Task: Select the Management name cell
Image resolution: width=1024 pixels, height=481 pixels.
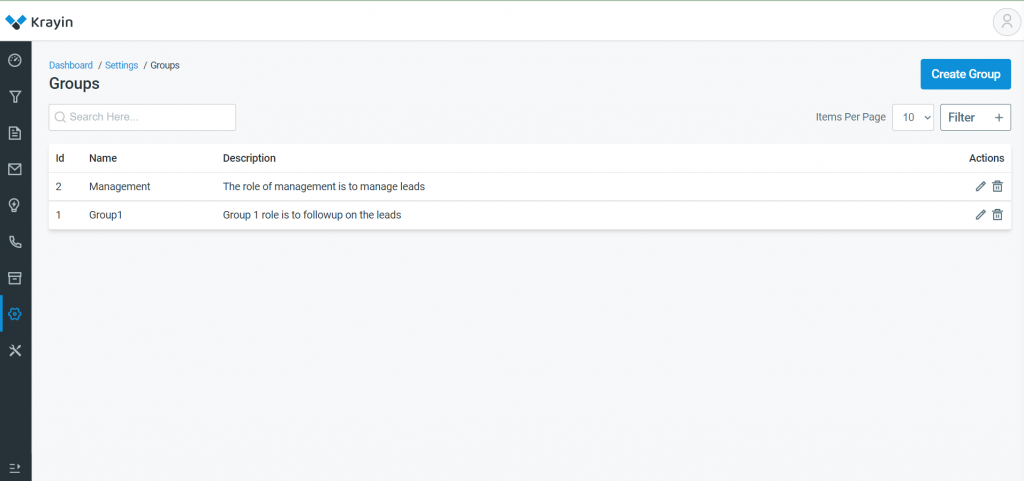Action: (x=120, y=187)
